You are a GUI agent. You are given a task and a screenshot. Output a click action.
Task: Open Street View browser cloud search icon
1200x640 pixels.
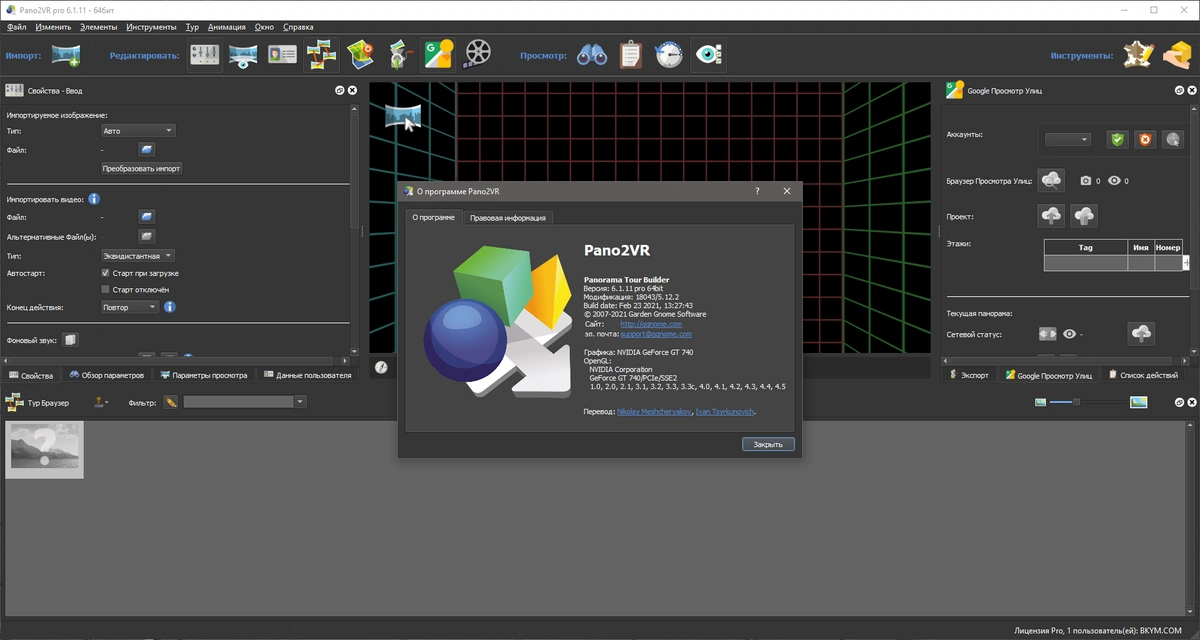[x=1051, y=180]
